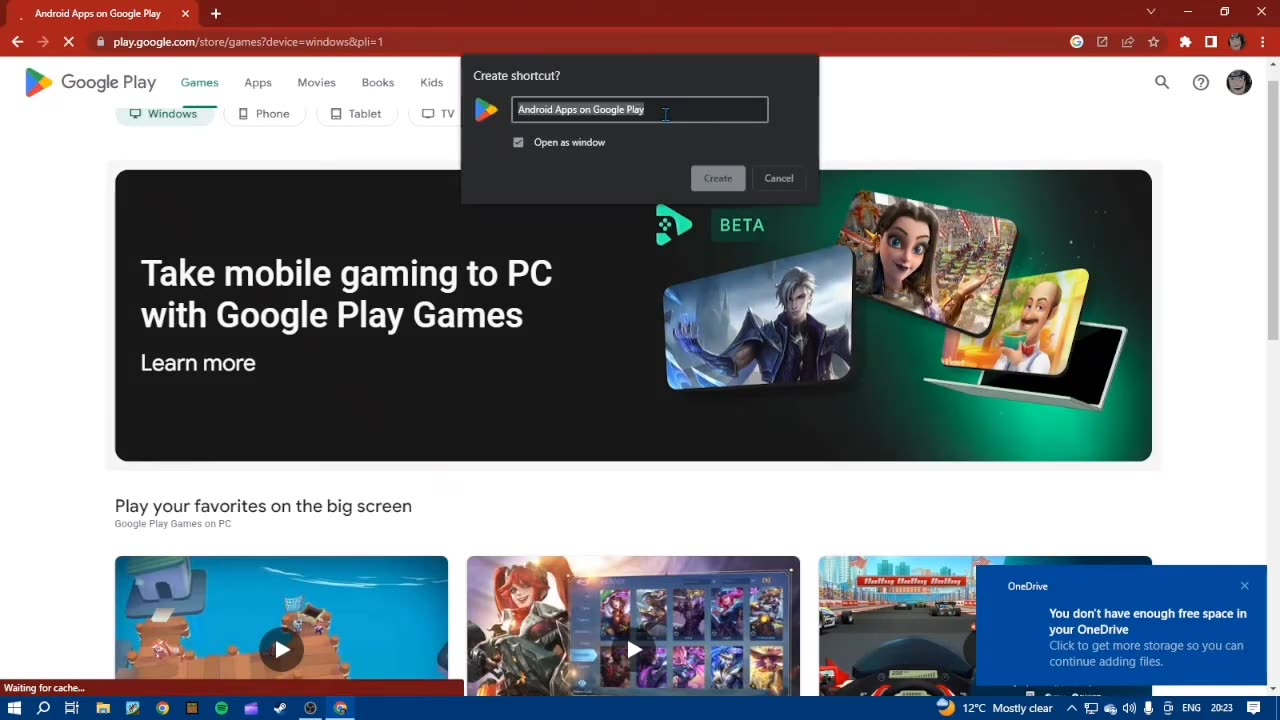Open the Kids tab

431,82
